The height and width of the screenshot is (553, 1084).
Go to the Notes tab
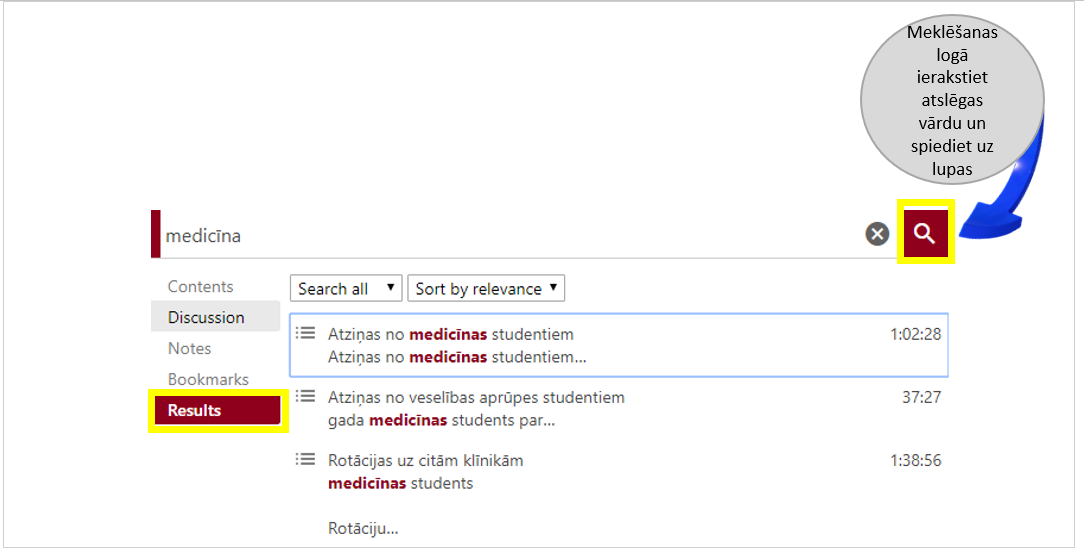pos(190,348)
